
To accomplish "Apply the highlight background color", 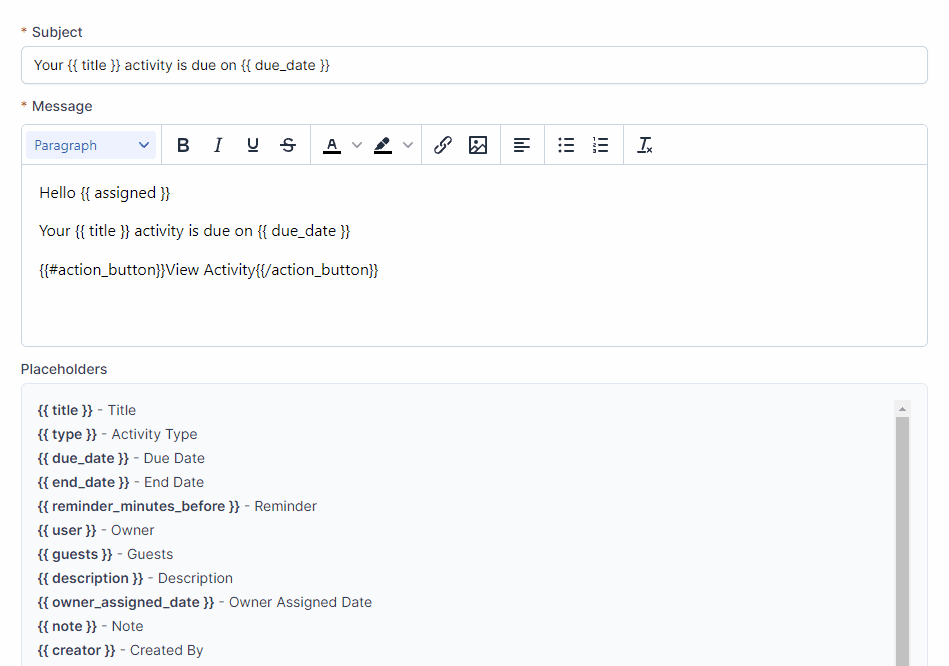I will click(383, 145).
